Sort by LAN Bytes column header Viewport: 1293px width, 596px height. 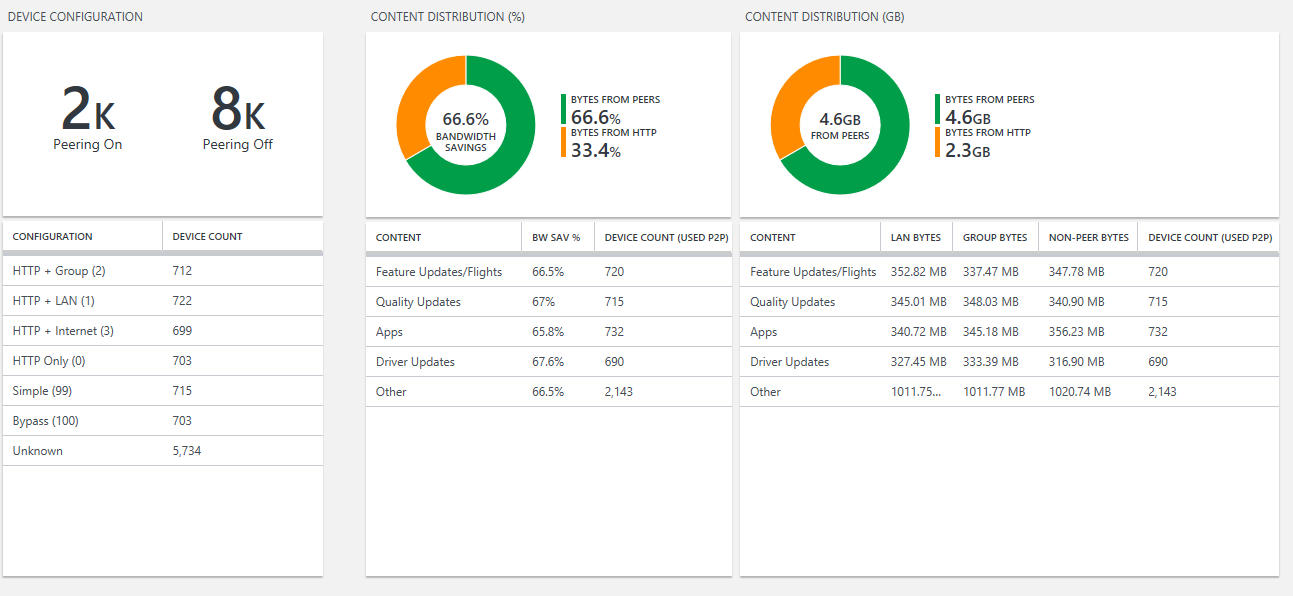915,238
